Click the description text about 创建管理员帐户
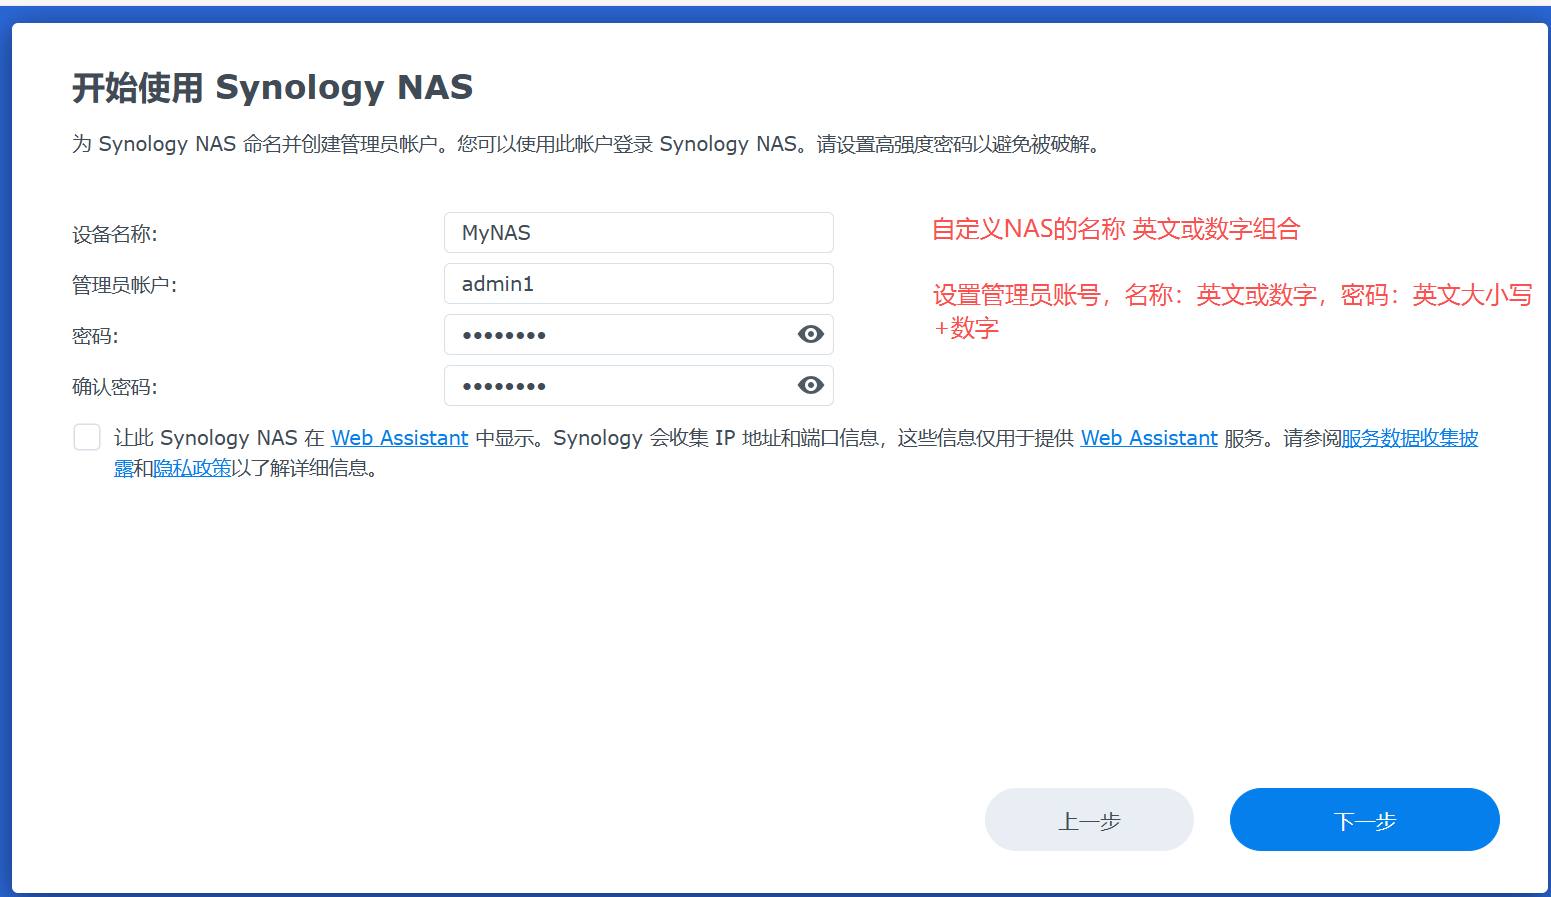 click(x=587, y=144)
